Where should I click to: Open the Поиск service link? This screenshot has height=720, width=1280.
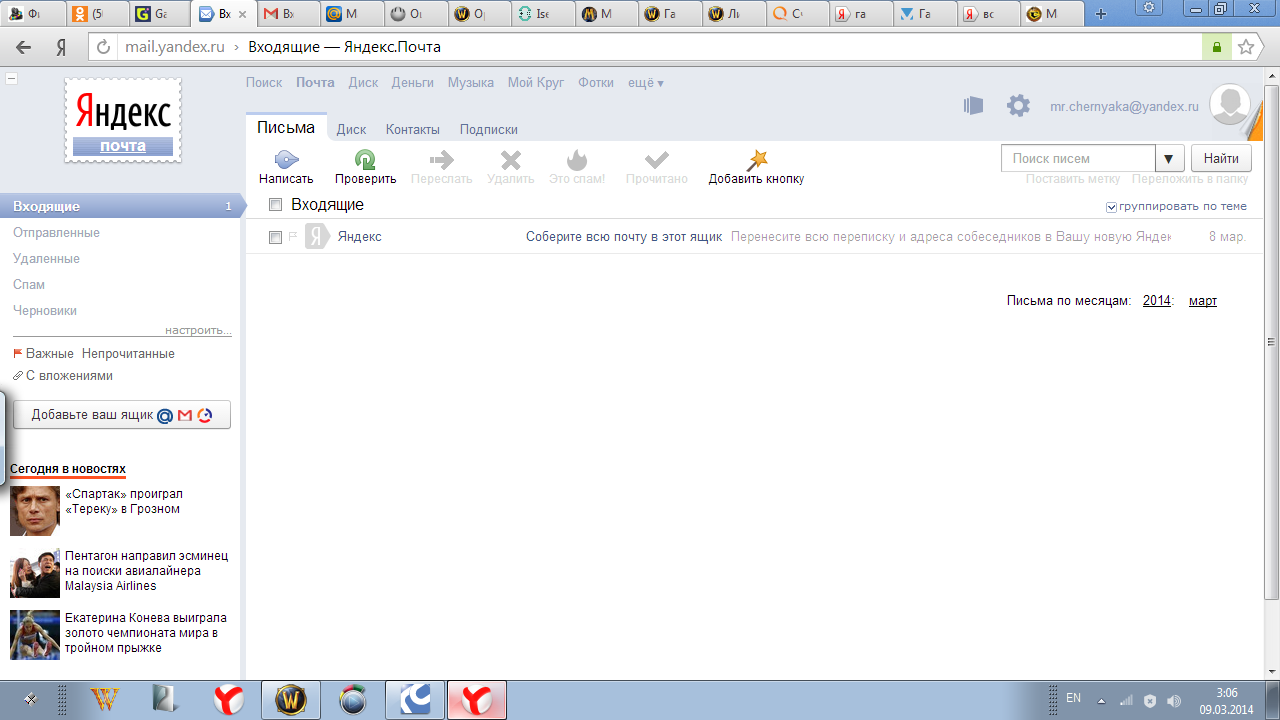(x=264, y=83)
